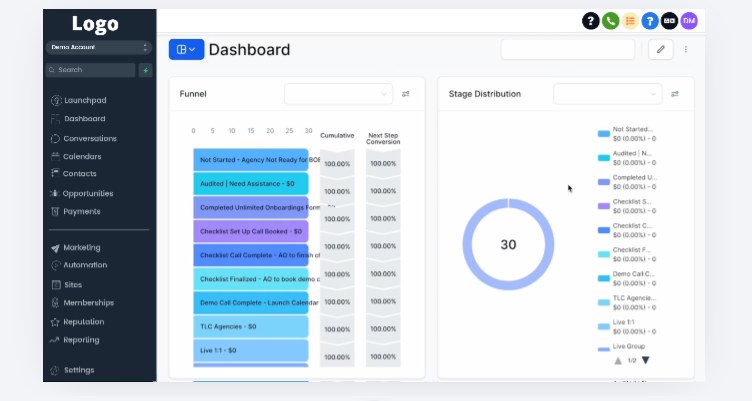Click the Cumulative column header

(337, 136)
